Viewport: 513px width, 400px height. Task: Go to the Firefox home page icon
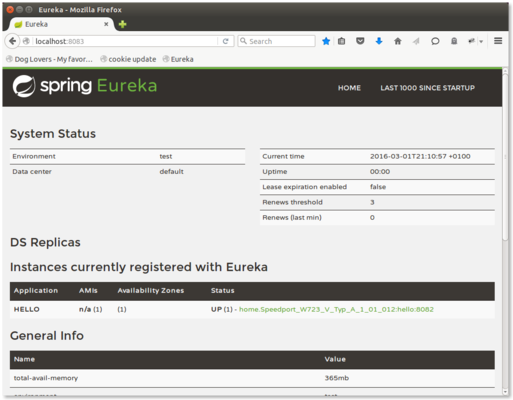point(397,41)
